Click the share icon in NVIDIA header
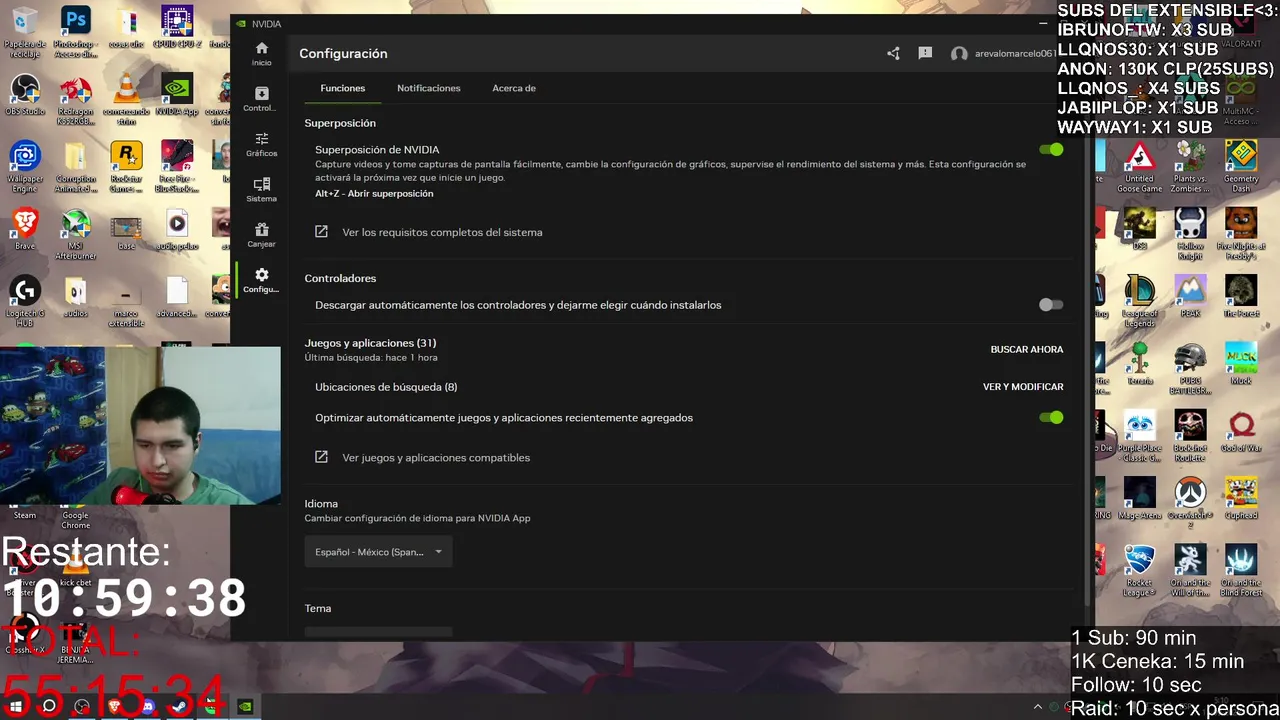 tap(893, 54)
